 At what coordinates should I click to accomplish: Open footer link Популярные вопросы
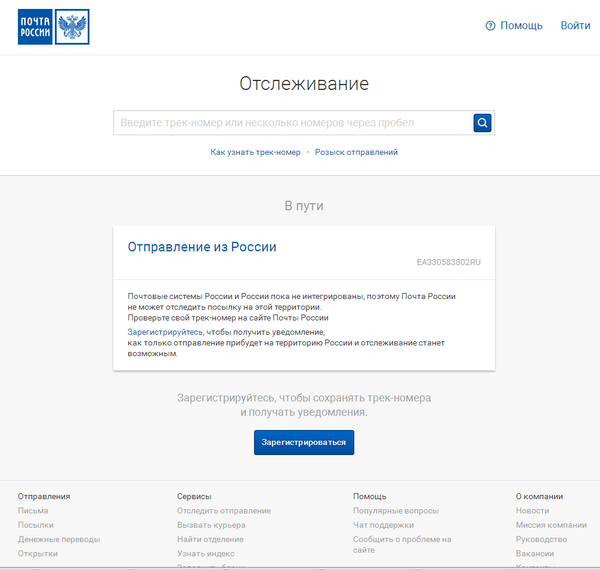click(396, 511)
